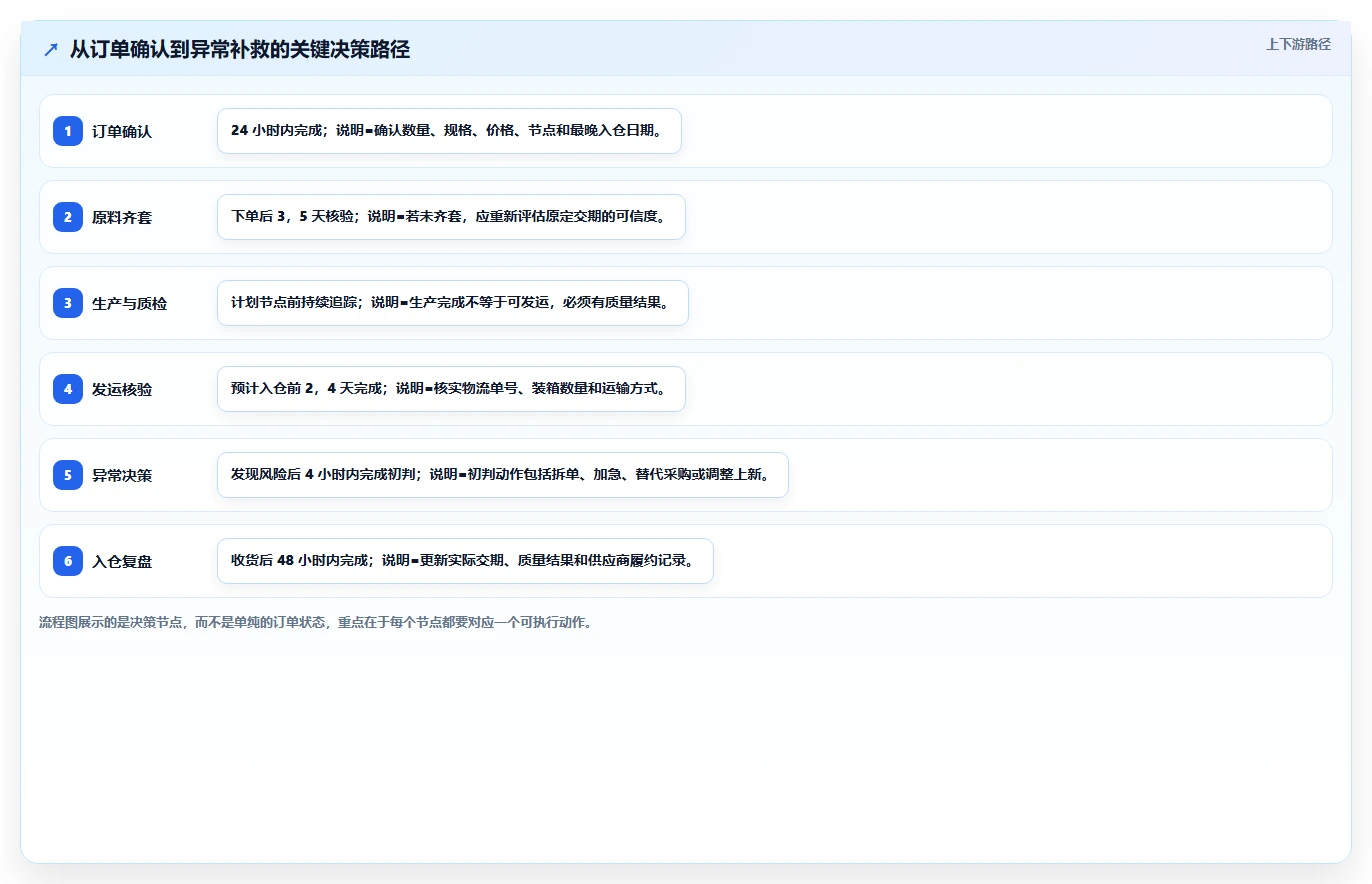Viewport: 1372px width, 884px height.
Task: Click the 发现风险后 4 小时内完成初判 box
Action: point(503,475)
